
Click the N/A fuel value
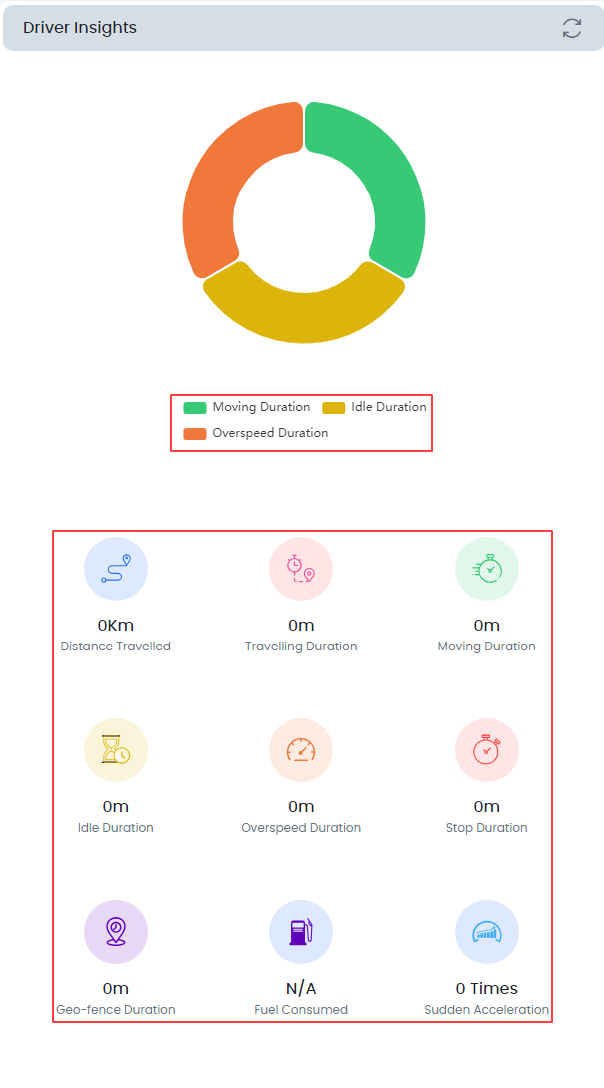pos(301,988)
